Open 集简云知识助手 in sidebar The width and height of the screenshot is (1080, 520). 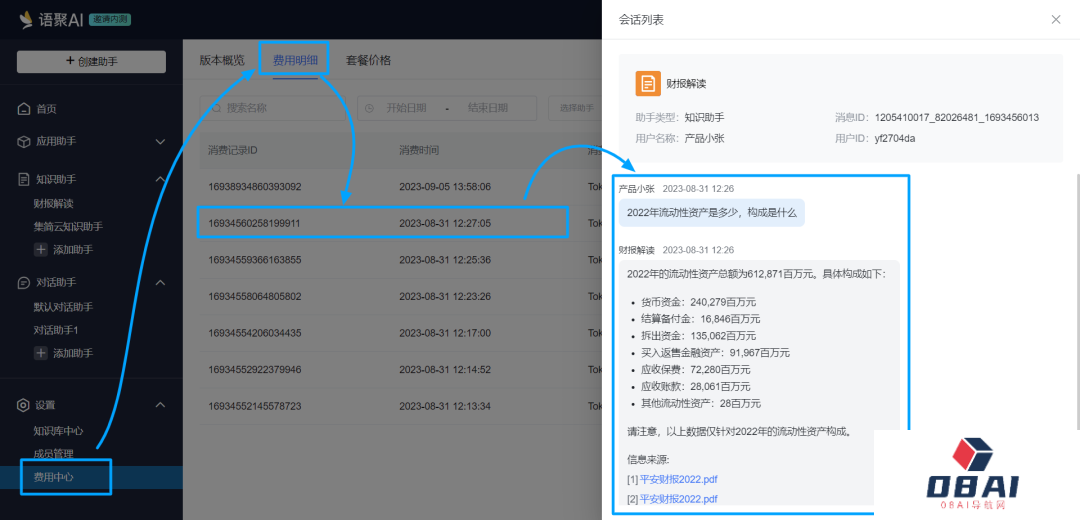pos(68,226)
